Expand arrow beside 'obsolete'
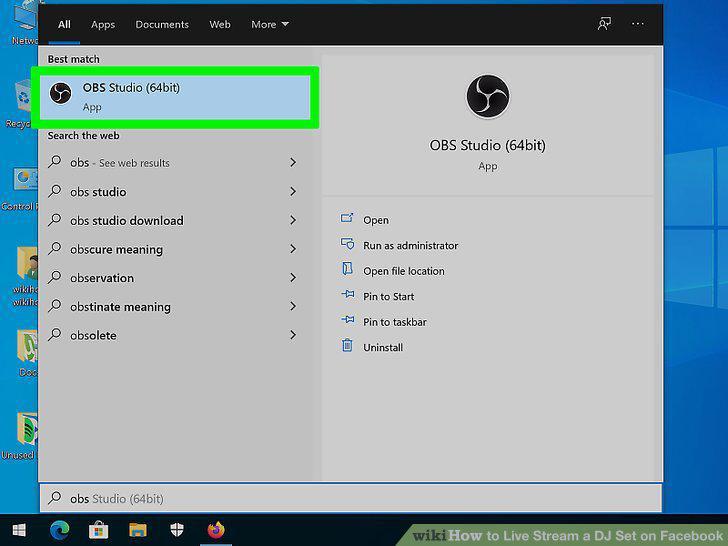 click(x=293, y=335)
